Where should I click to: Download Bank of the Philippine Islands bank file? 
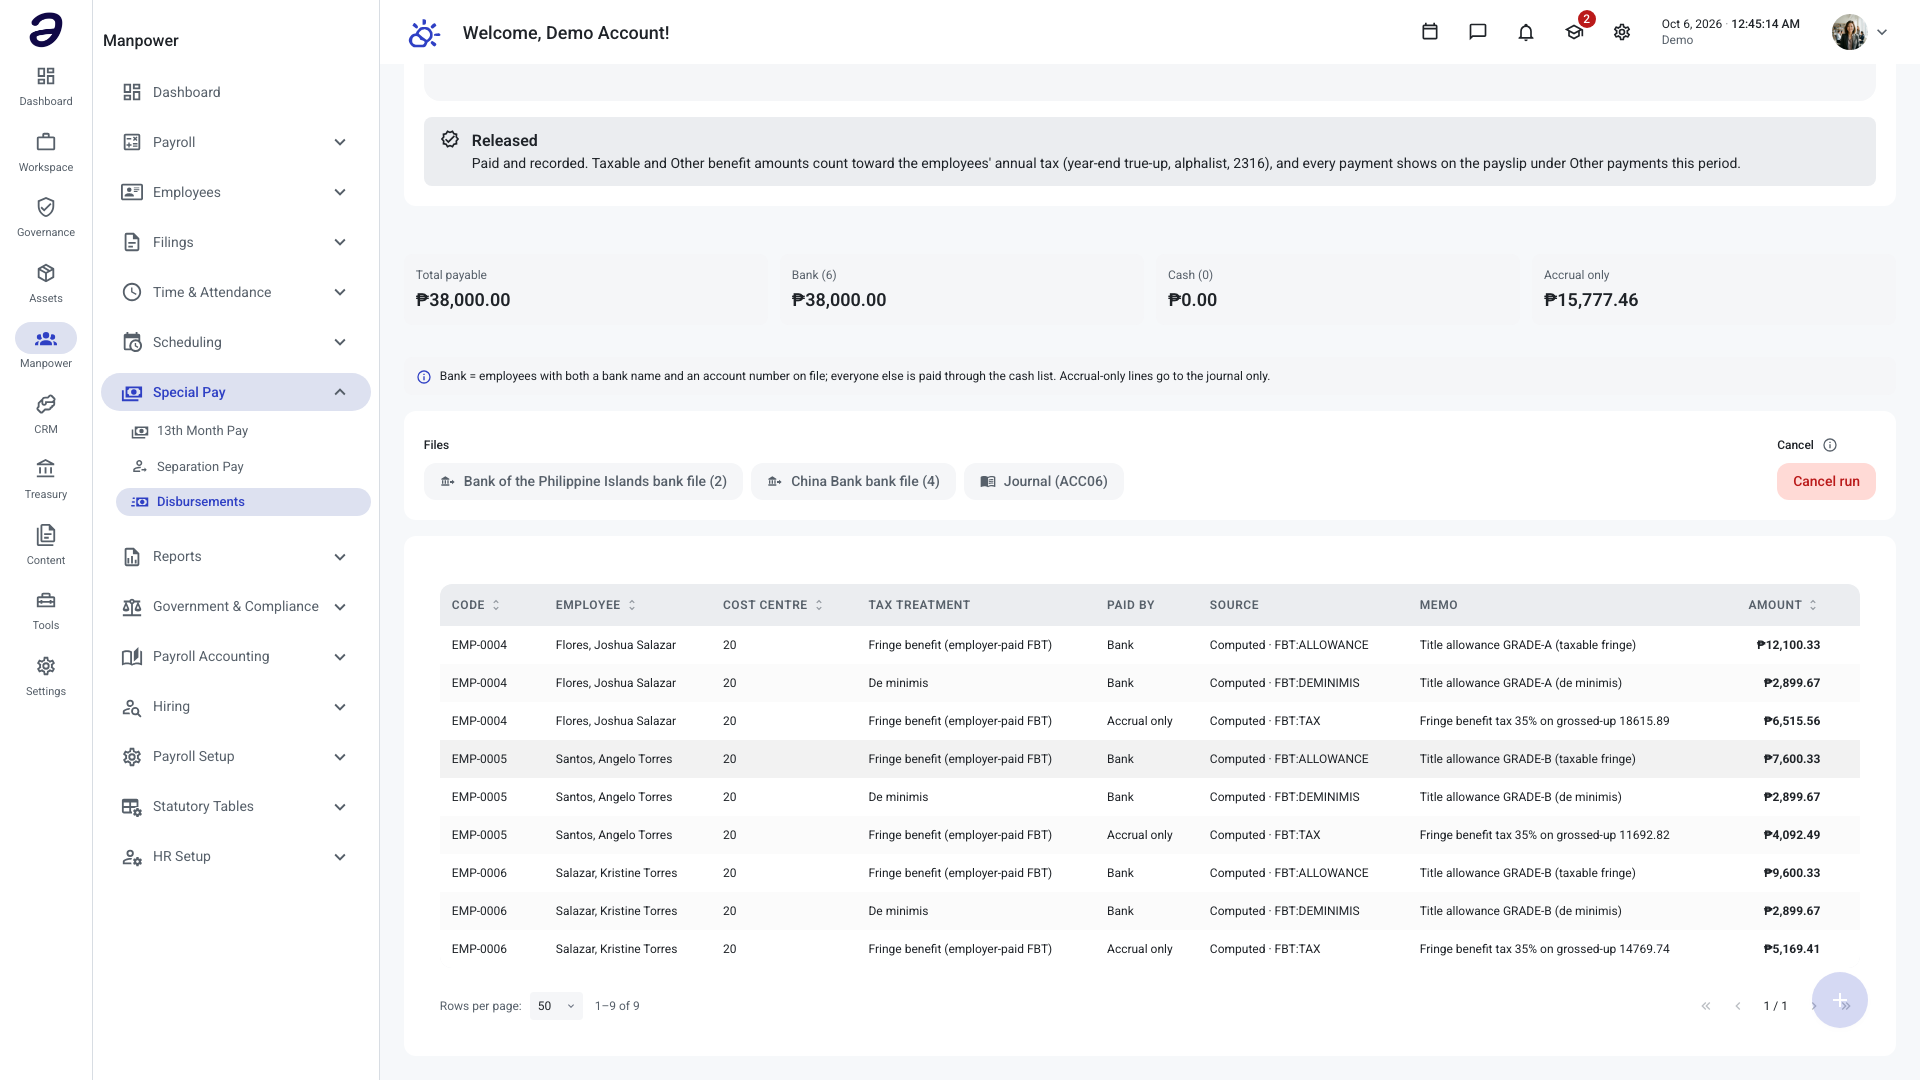(x=583, y=481)
